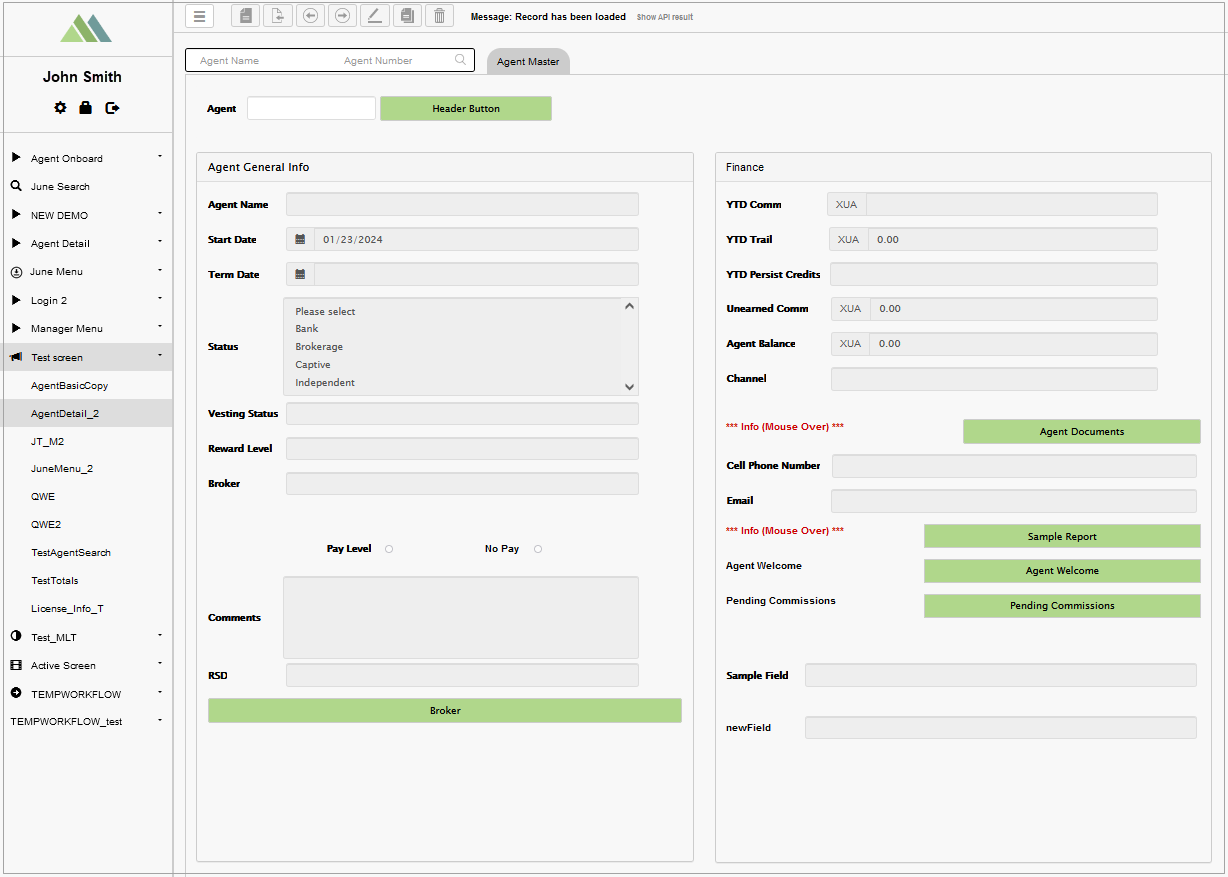The width and height of the screenshot is (1228, 877).
Task: Expand the Manager Menu dropdown arrow
Action: (160, 327)
